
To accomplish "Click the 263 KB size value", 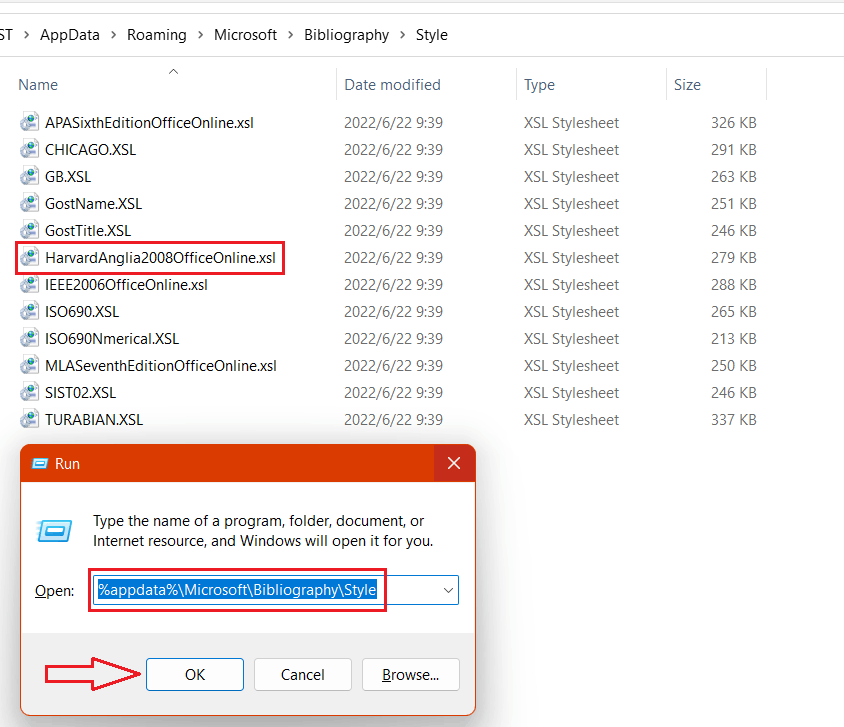I will [734, 177].
